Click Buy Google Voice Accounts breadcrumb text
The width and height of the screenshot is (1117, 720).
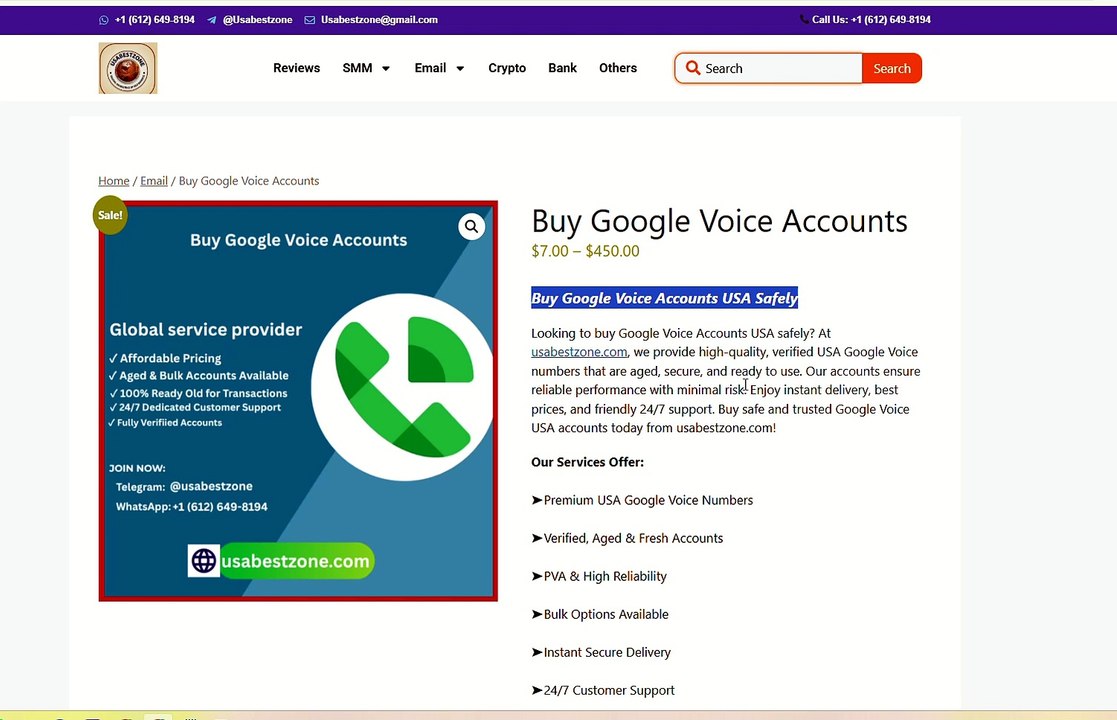point(249,181)
